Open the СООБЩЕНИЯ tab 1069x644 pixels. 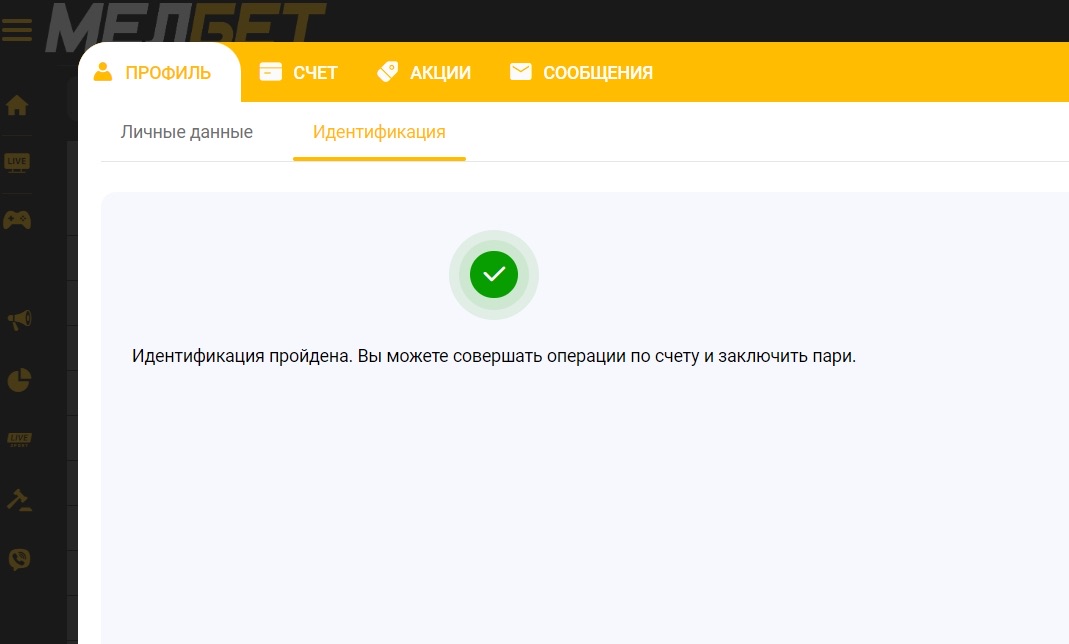(598, 72)
